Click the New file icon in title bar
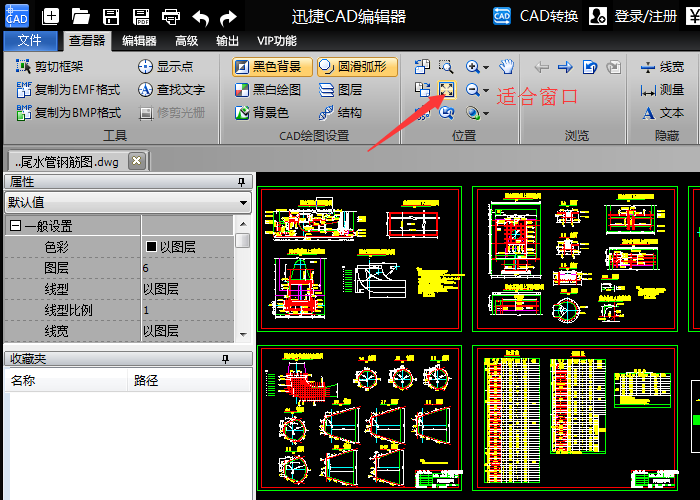700x500 pixels. (50, 17)
